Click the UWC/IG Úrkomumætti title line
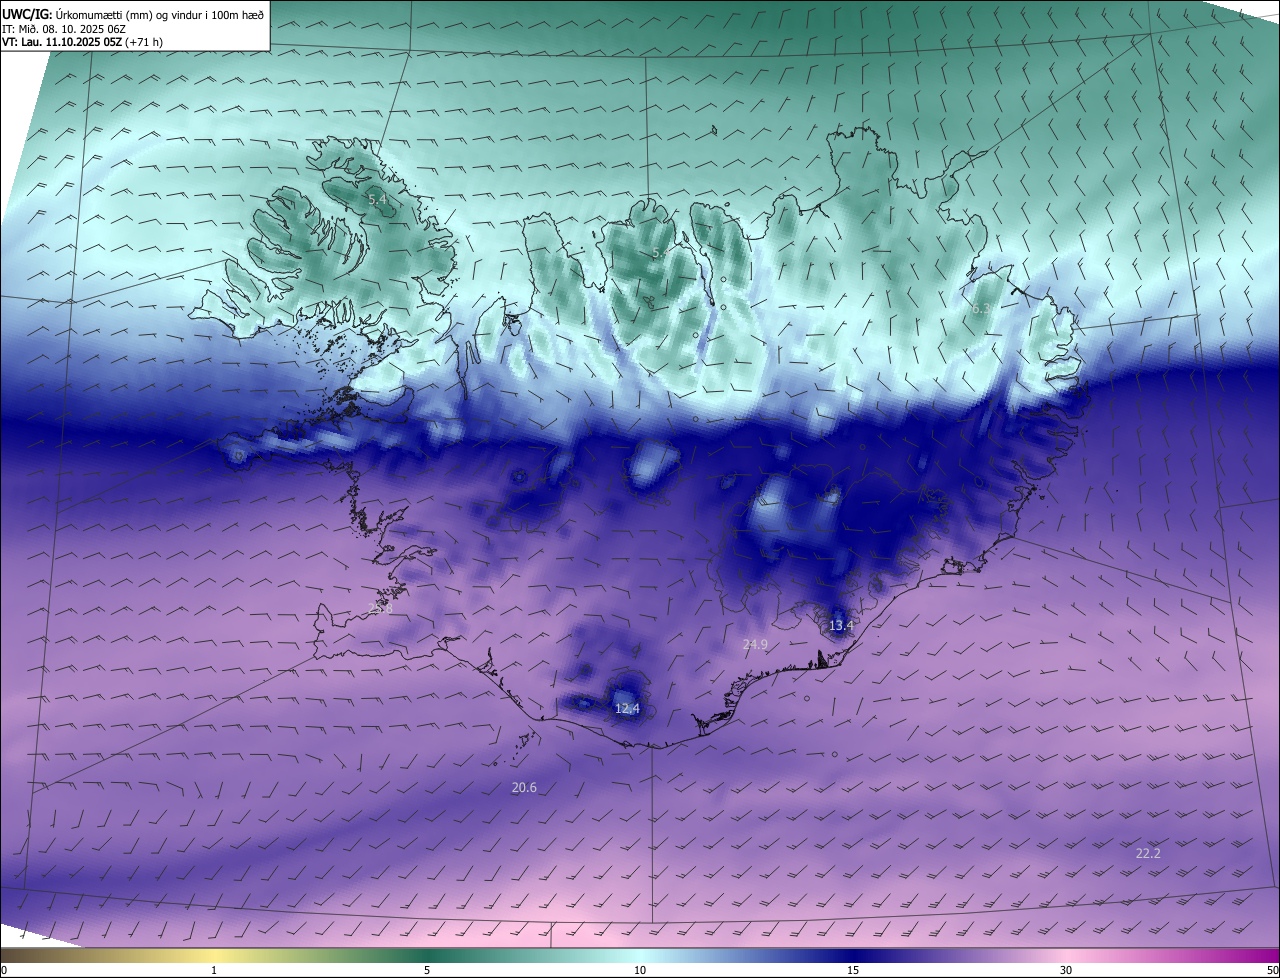Image resolution: width=1280 pixels, height=978 pixels. (133, 13)
